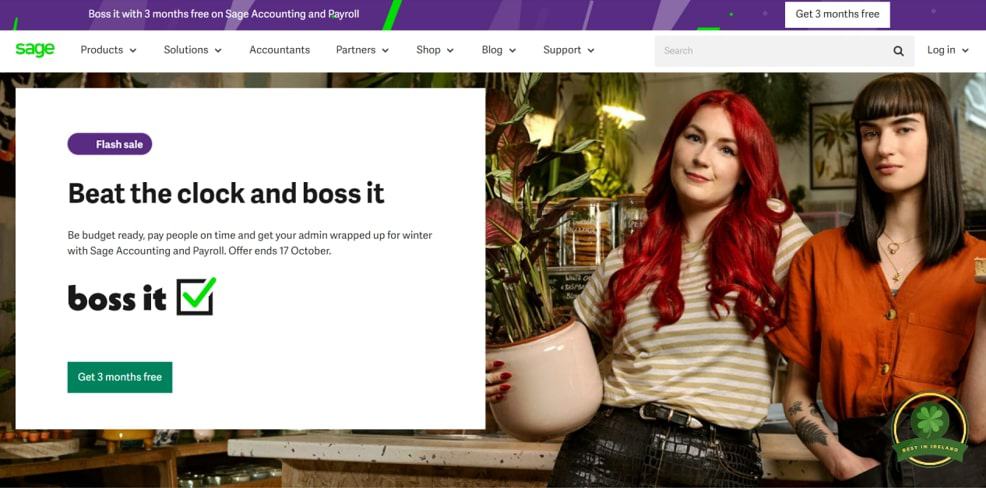Click the green Get 3 months free button

(x=119, y=377)
